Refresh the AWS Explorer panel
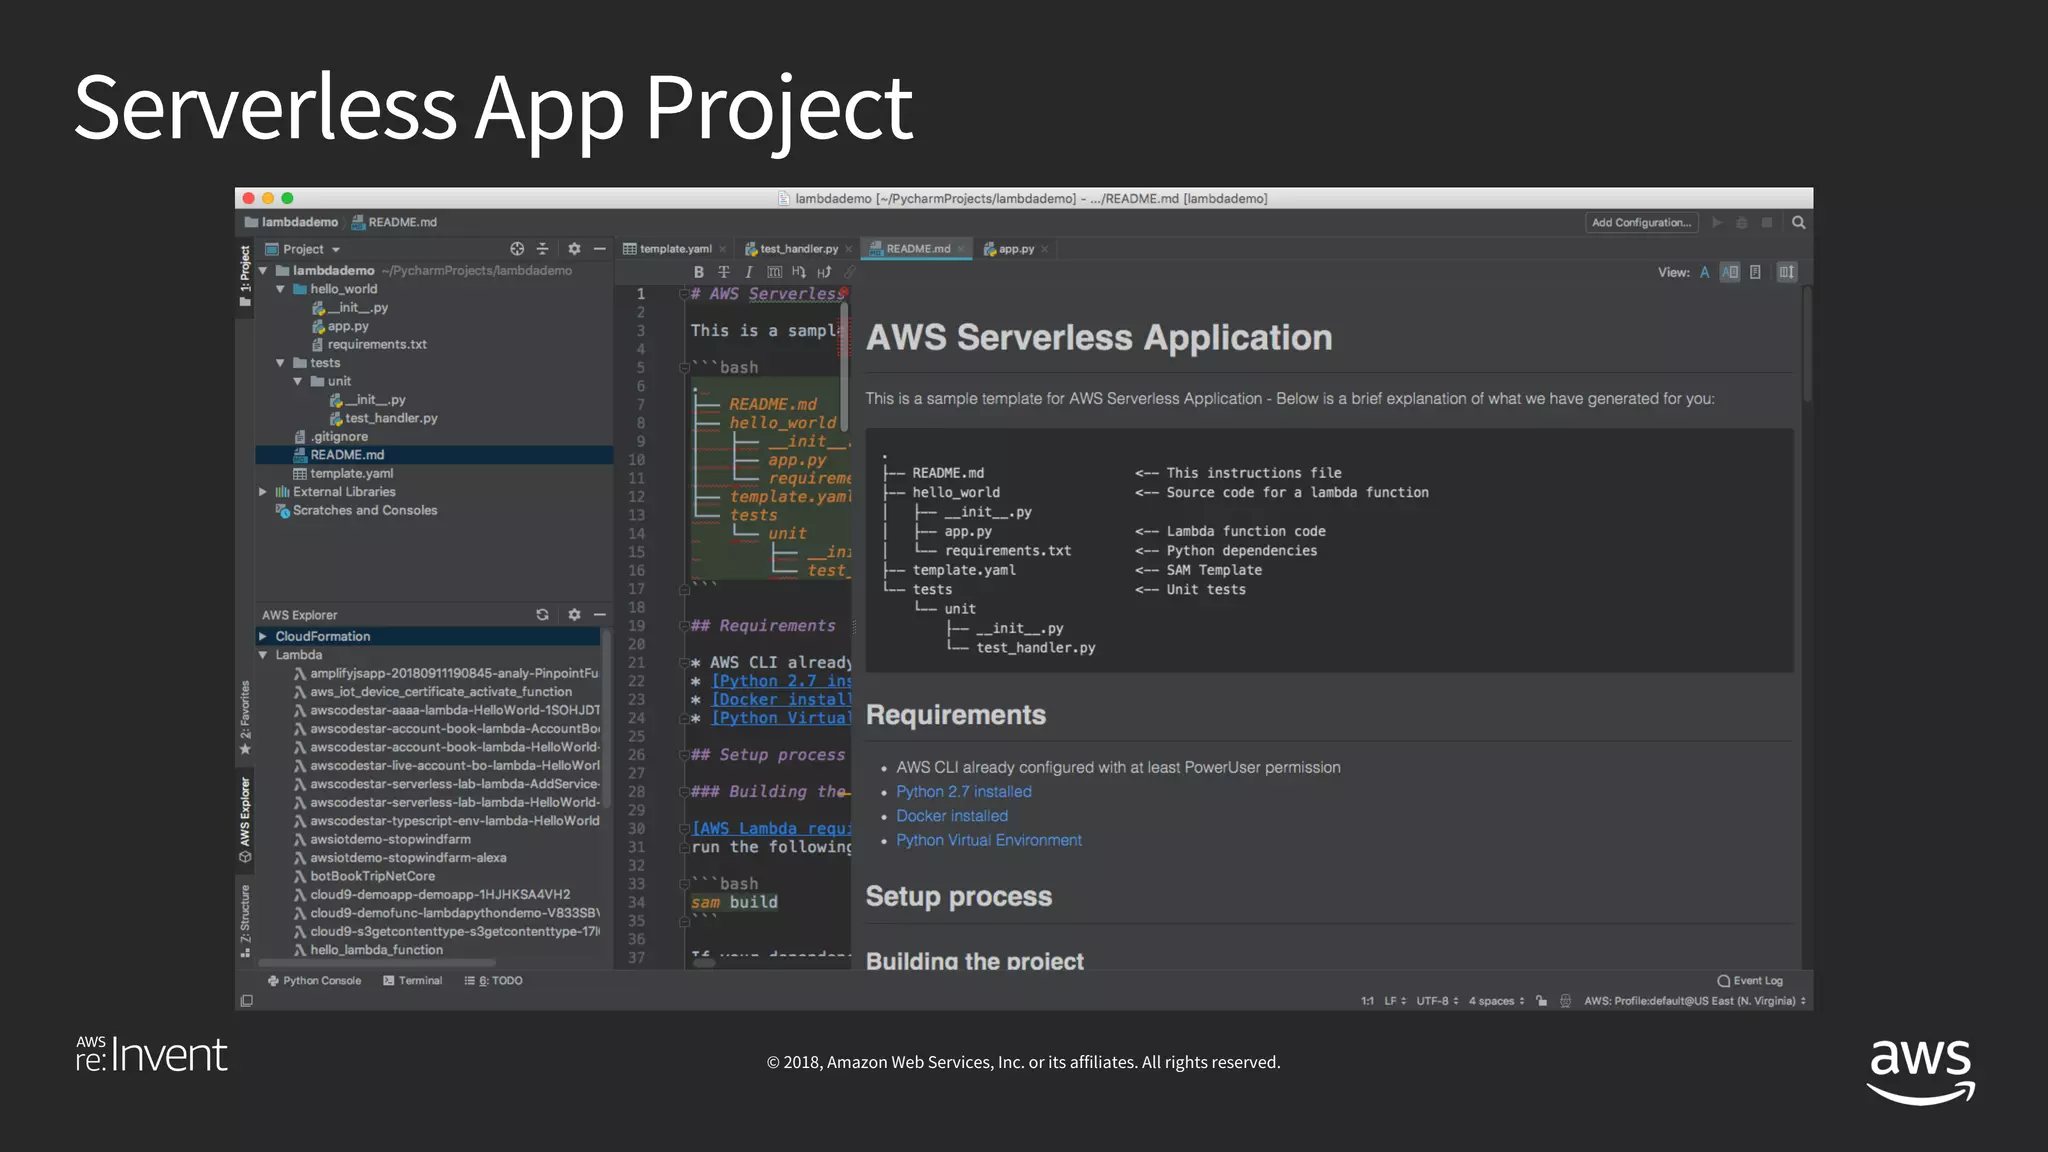 click(x=542, y=615)
